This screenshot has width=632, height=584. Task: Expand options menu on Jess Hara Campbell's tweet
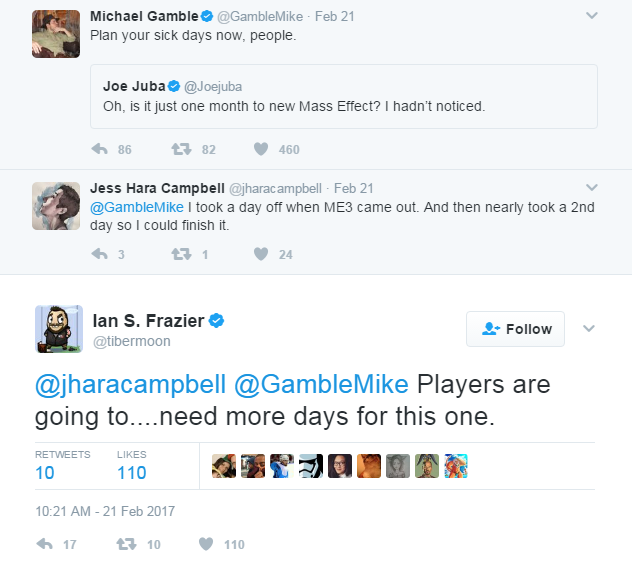[591, 187]
